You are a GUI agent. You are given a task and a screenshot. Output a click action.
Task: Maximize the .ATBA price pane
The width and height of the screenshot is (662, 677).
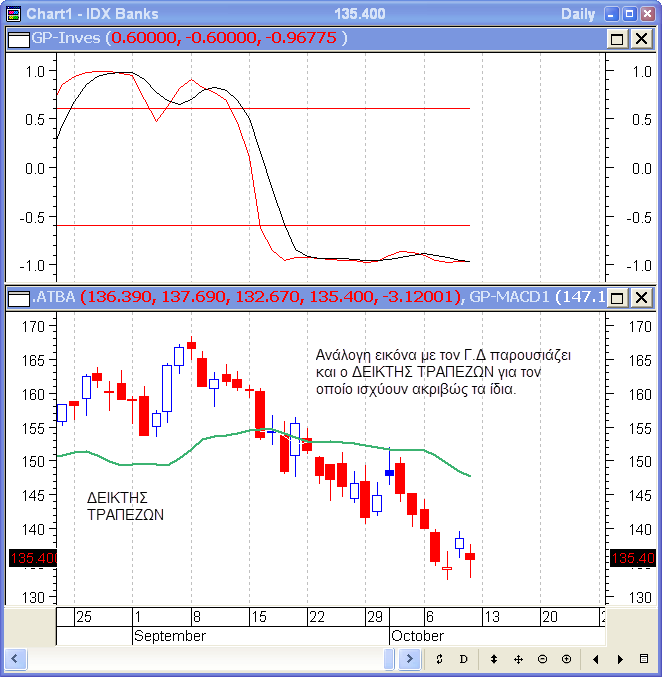point(617,297)
